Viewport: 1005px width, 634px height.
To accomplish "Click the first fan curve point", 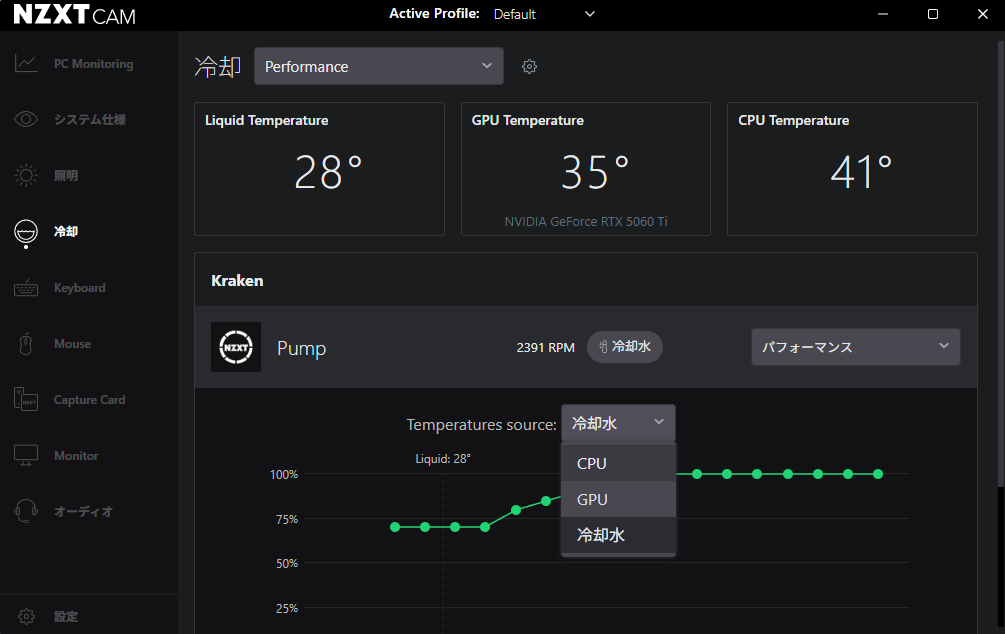I will (x=395, y=527).
